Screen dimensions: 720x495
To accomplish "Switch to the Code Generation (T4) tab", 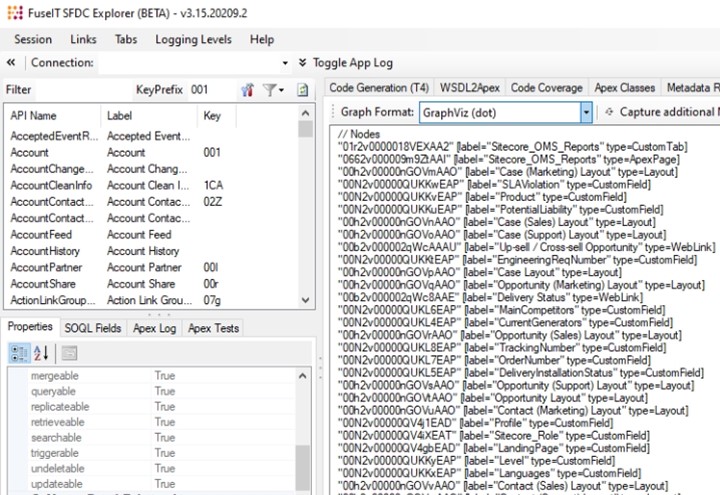I will [x=379, y=88].
